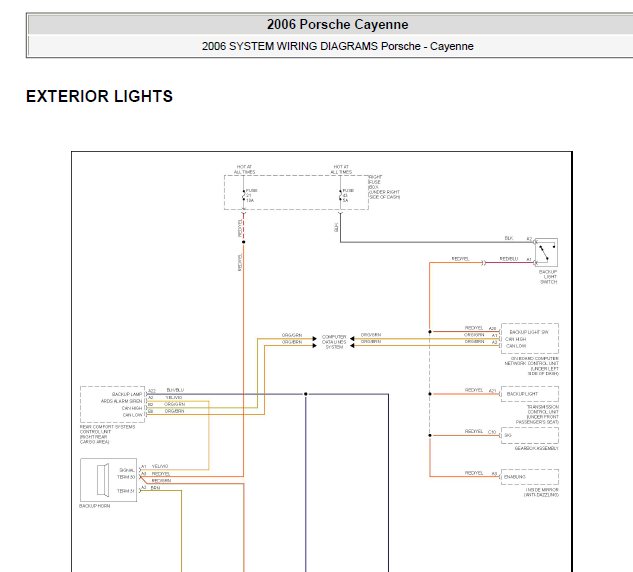This screenshot has height=572, width=633.
Task: Click the 'BACKUP HORN' caption
Action: point(94,506)
